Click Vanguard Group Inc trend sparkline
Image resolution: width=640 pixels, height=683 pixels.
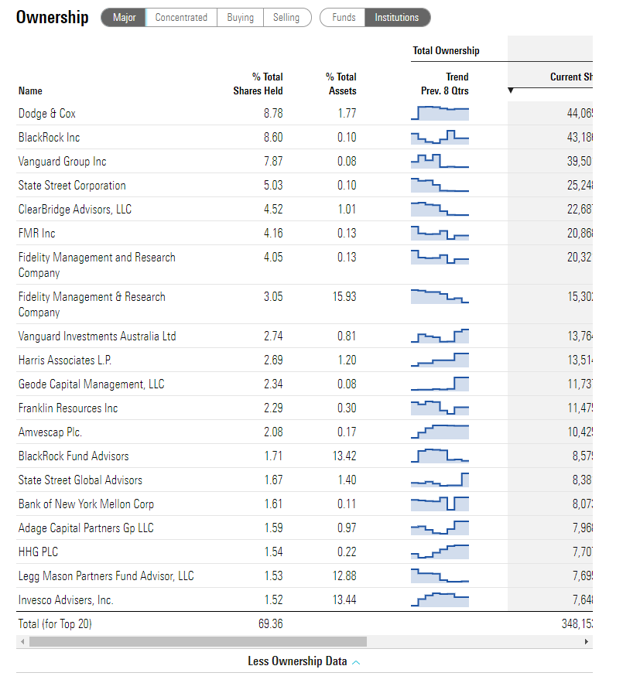440,161
